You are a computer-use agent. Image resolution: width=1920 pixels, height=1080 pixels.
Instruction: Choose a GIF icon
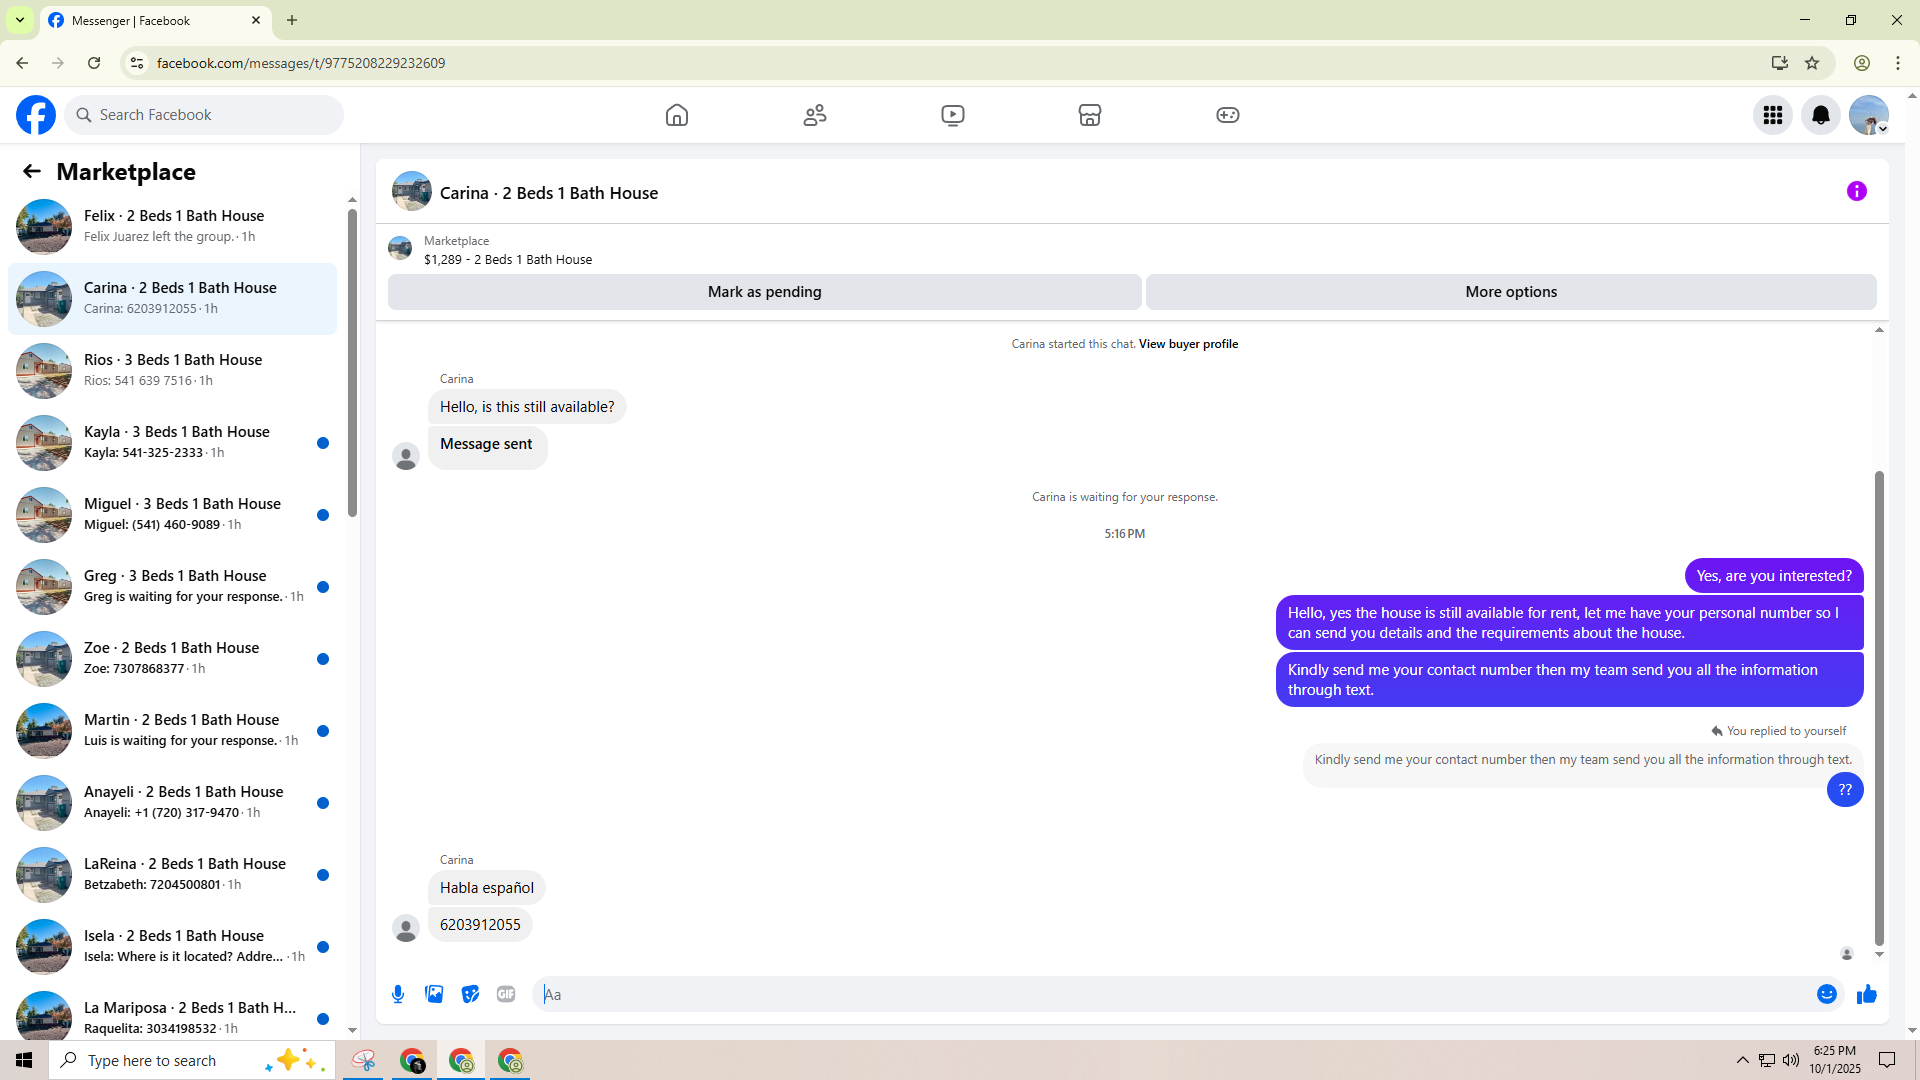(x=506, y=994)
